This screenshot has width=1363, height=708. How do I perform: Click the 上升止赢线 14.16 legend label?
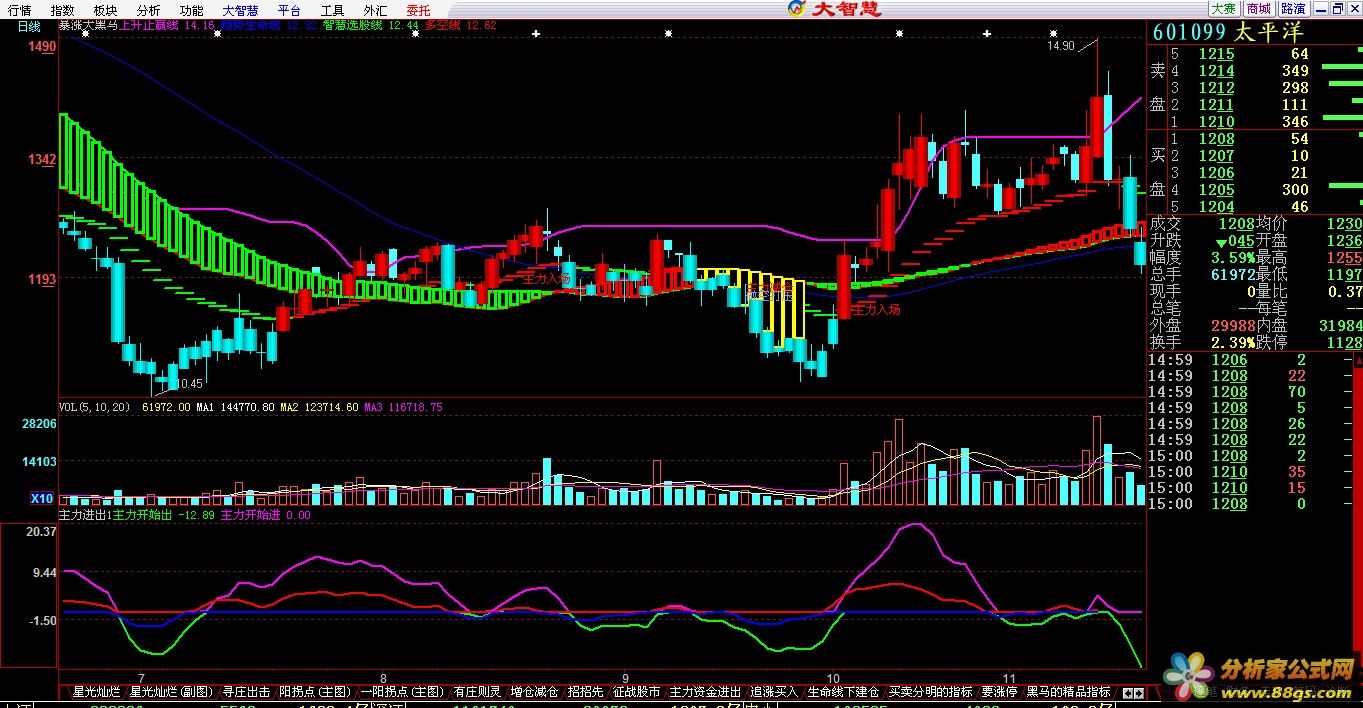pos(167,26)
